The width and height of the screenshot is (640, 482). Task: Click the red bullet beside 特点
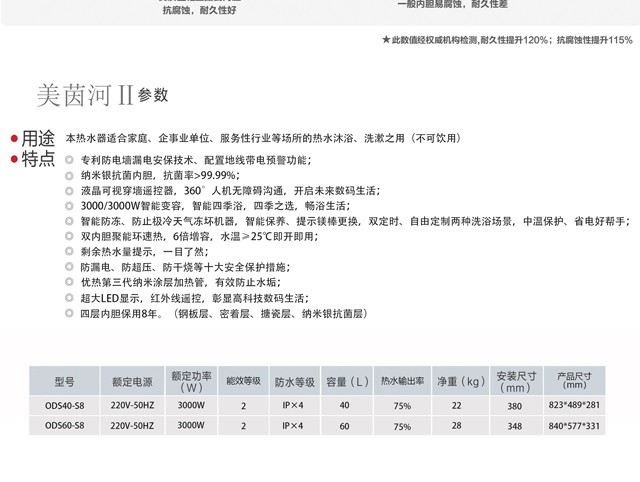click(14, 159)
